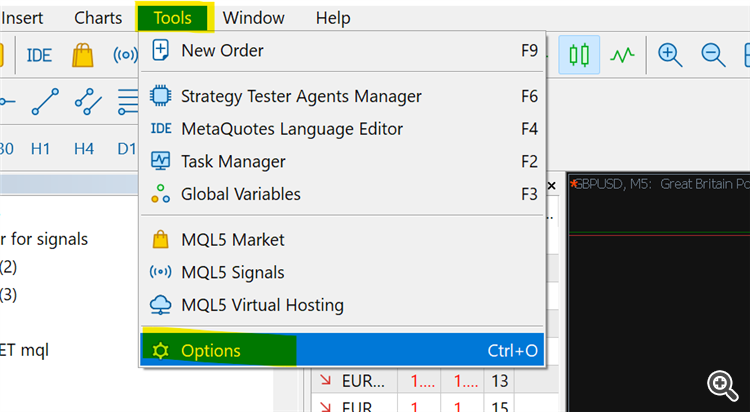Screen dimensions: 750x412
Task: Open the Help menu
Action: pos(333,18)
